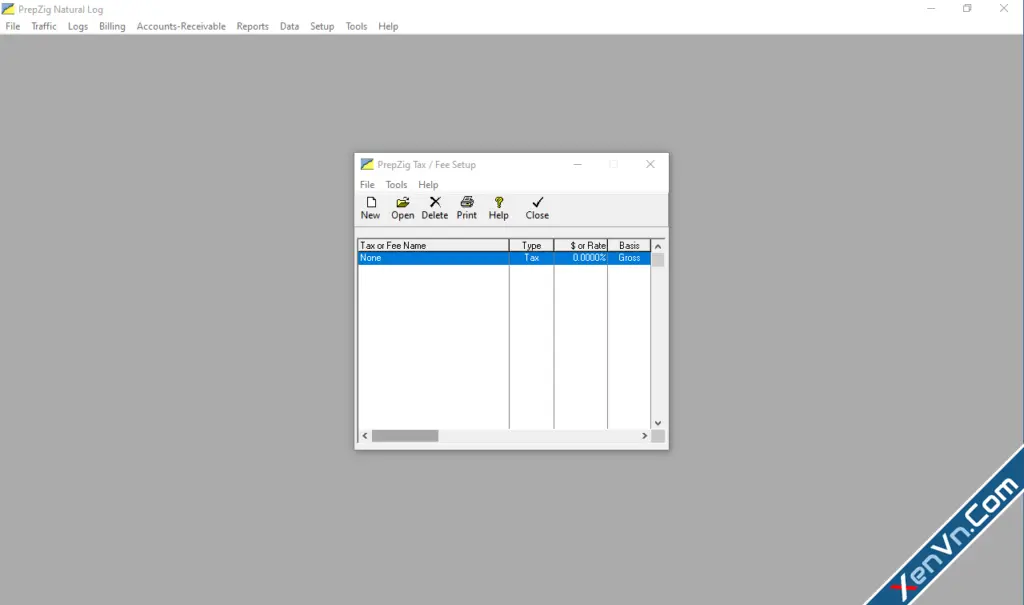This screenshot has height=605, width=1024.
Task: Open Help from the Tax/Fee toolbar
Action: 498,208
